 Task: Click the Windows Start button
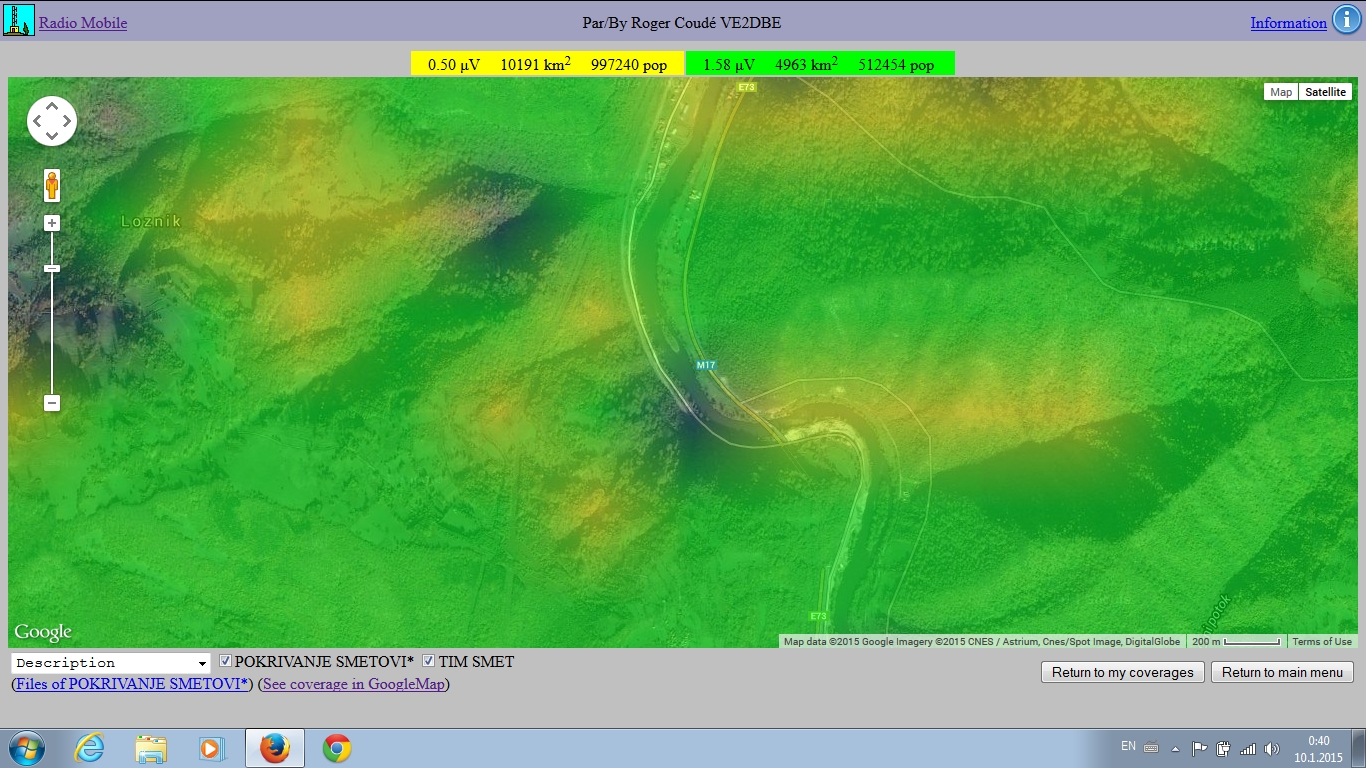point(25,748)
